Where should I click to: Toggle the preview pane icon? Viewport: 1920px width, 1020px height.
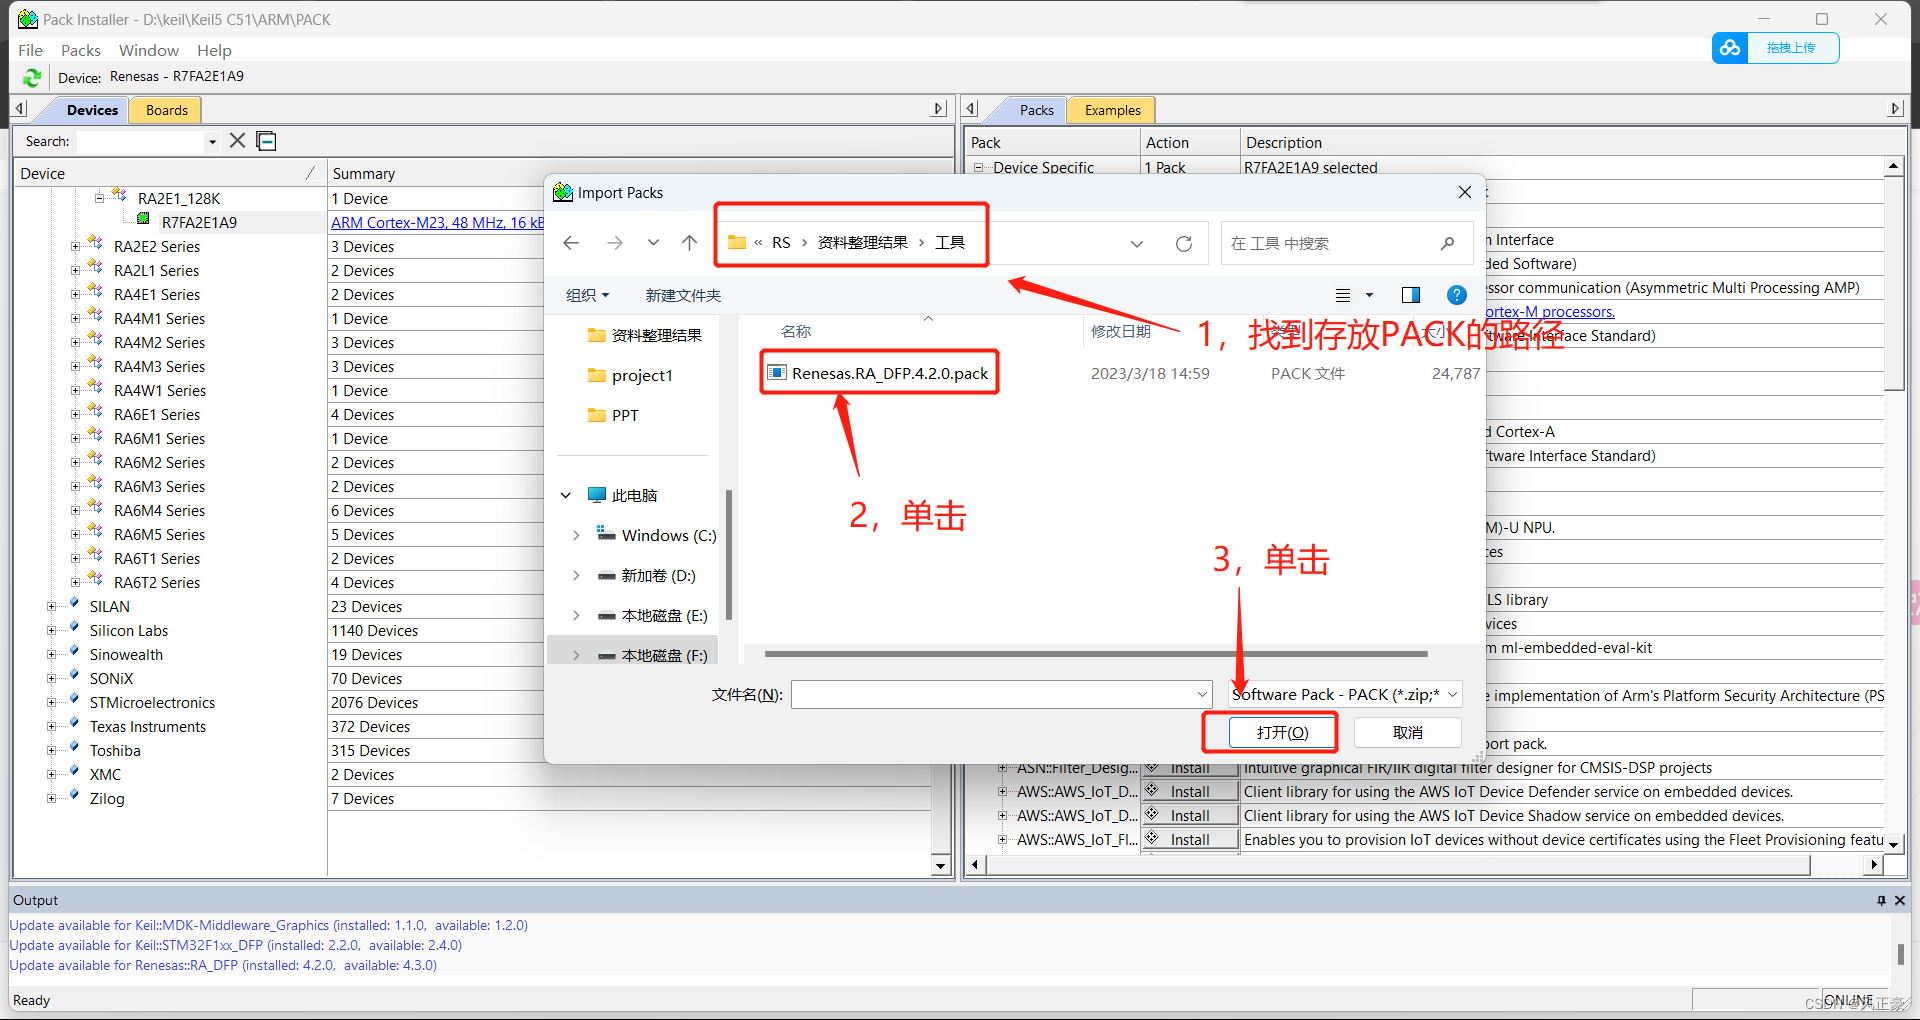pyautogui.click(x=1411, y=295)
